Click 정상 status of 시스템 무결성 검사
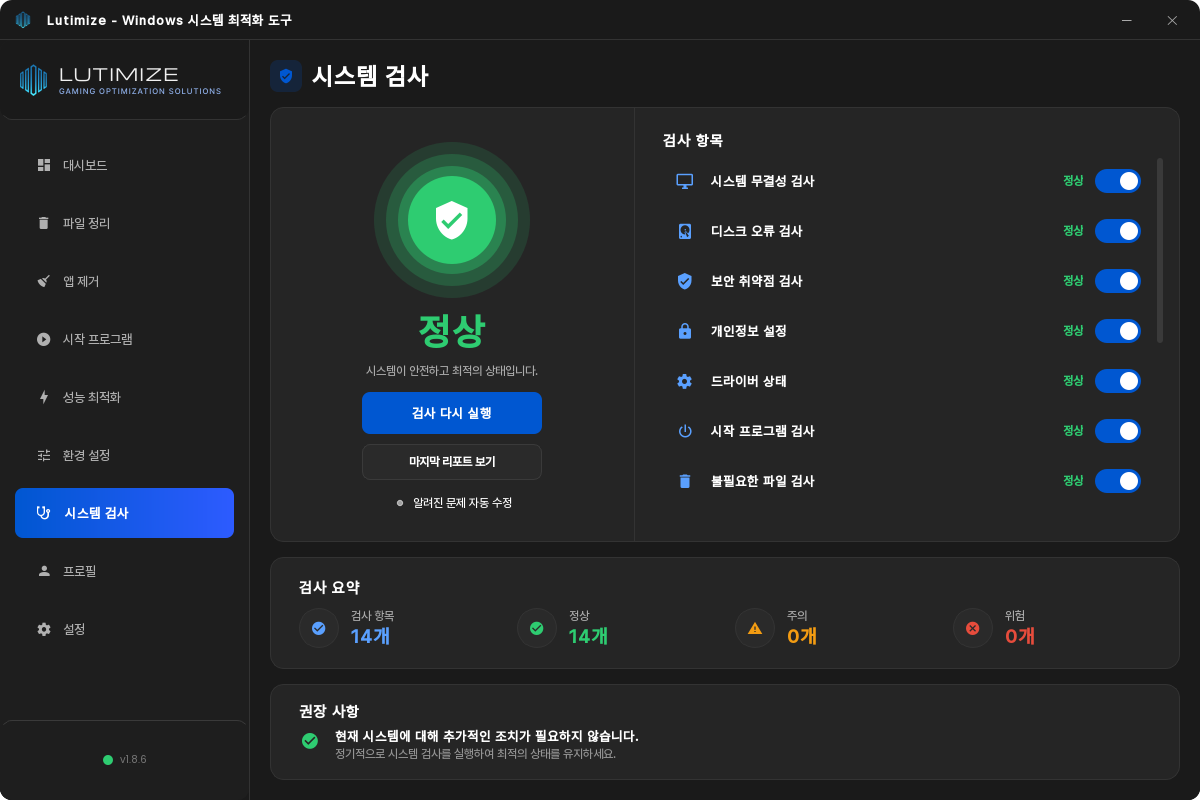 [x=1073, y=181]
